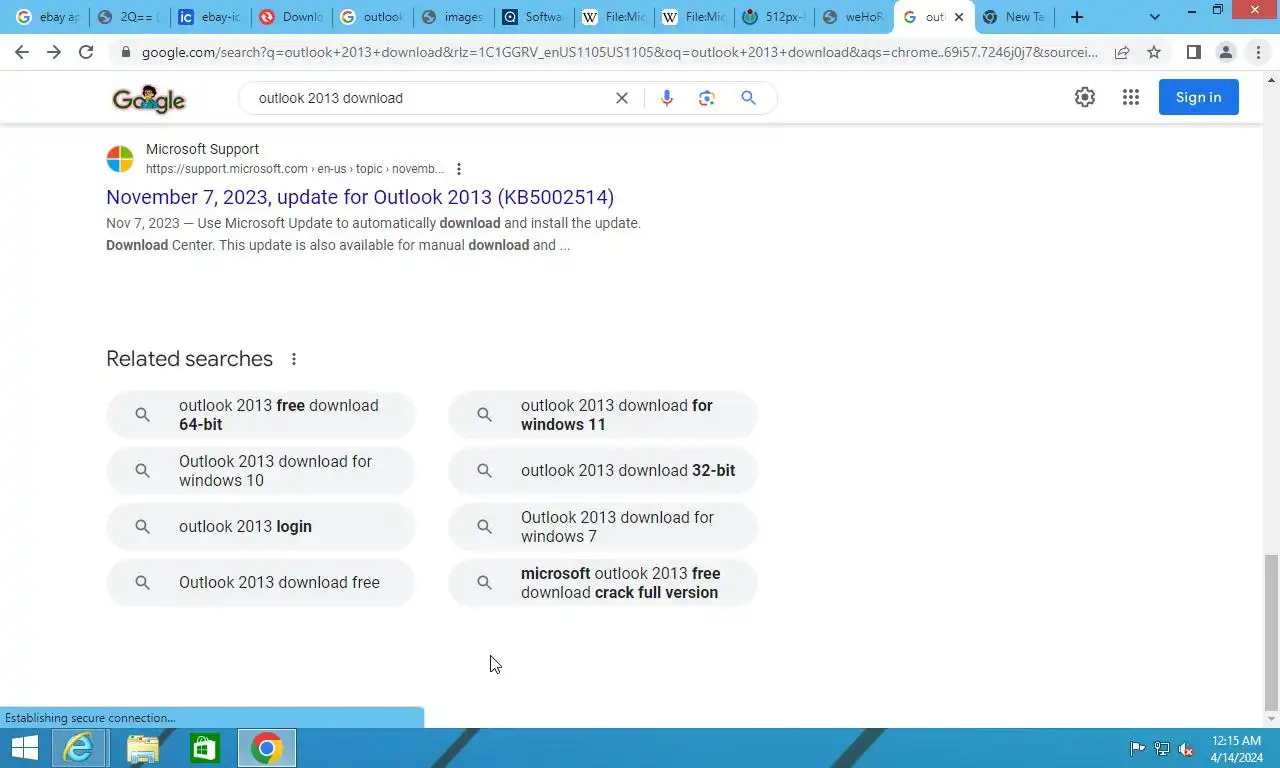
Task: Clear the search query with X
Action: pos(622,98)
